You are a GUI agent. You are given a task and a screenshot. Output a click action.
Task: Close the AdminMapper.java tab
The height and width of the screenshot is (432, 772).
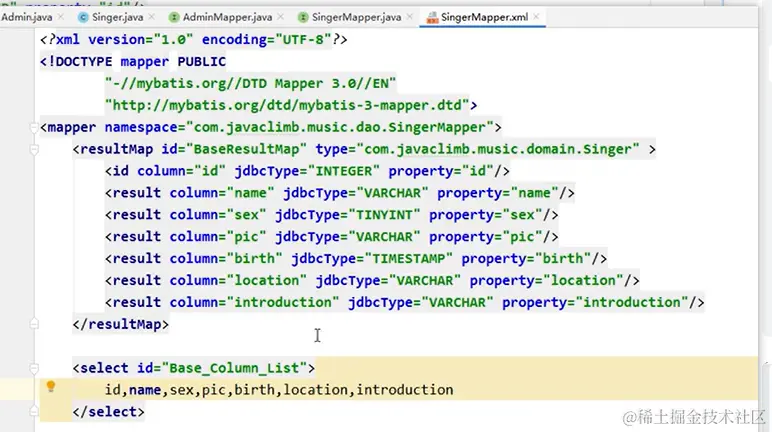click(x=280, y=17)
